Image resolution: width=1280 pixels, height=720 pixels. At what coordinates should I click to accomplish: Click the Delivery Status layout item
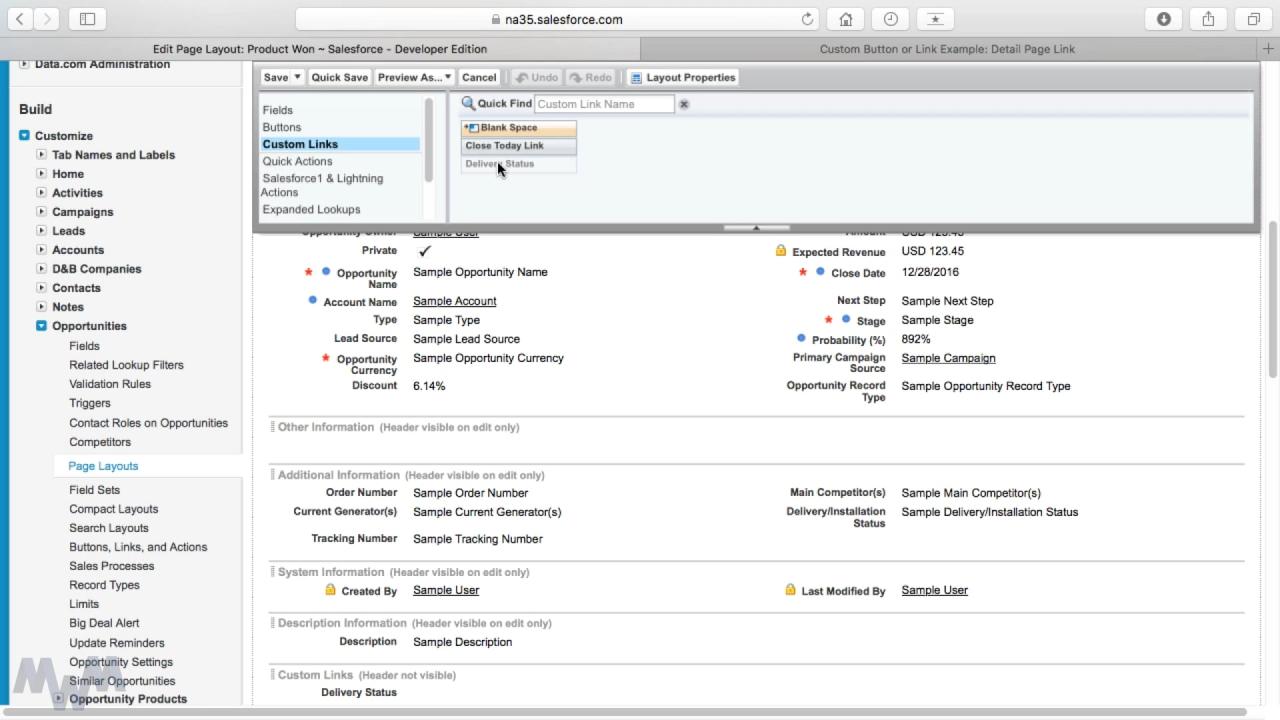[359, 692]
